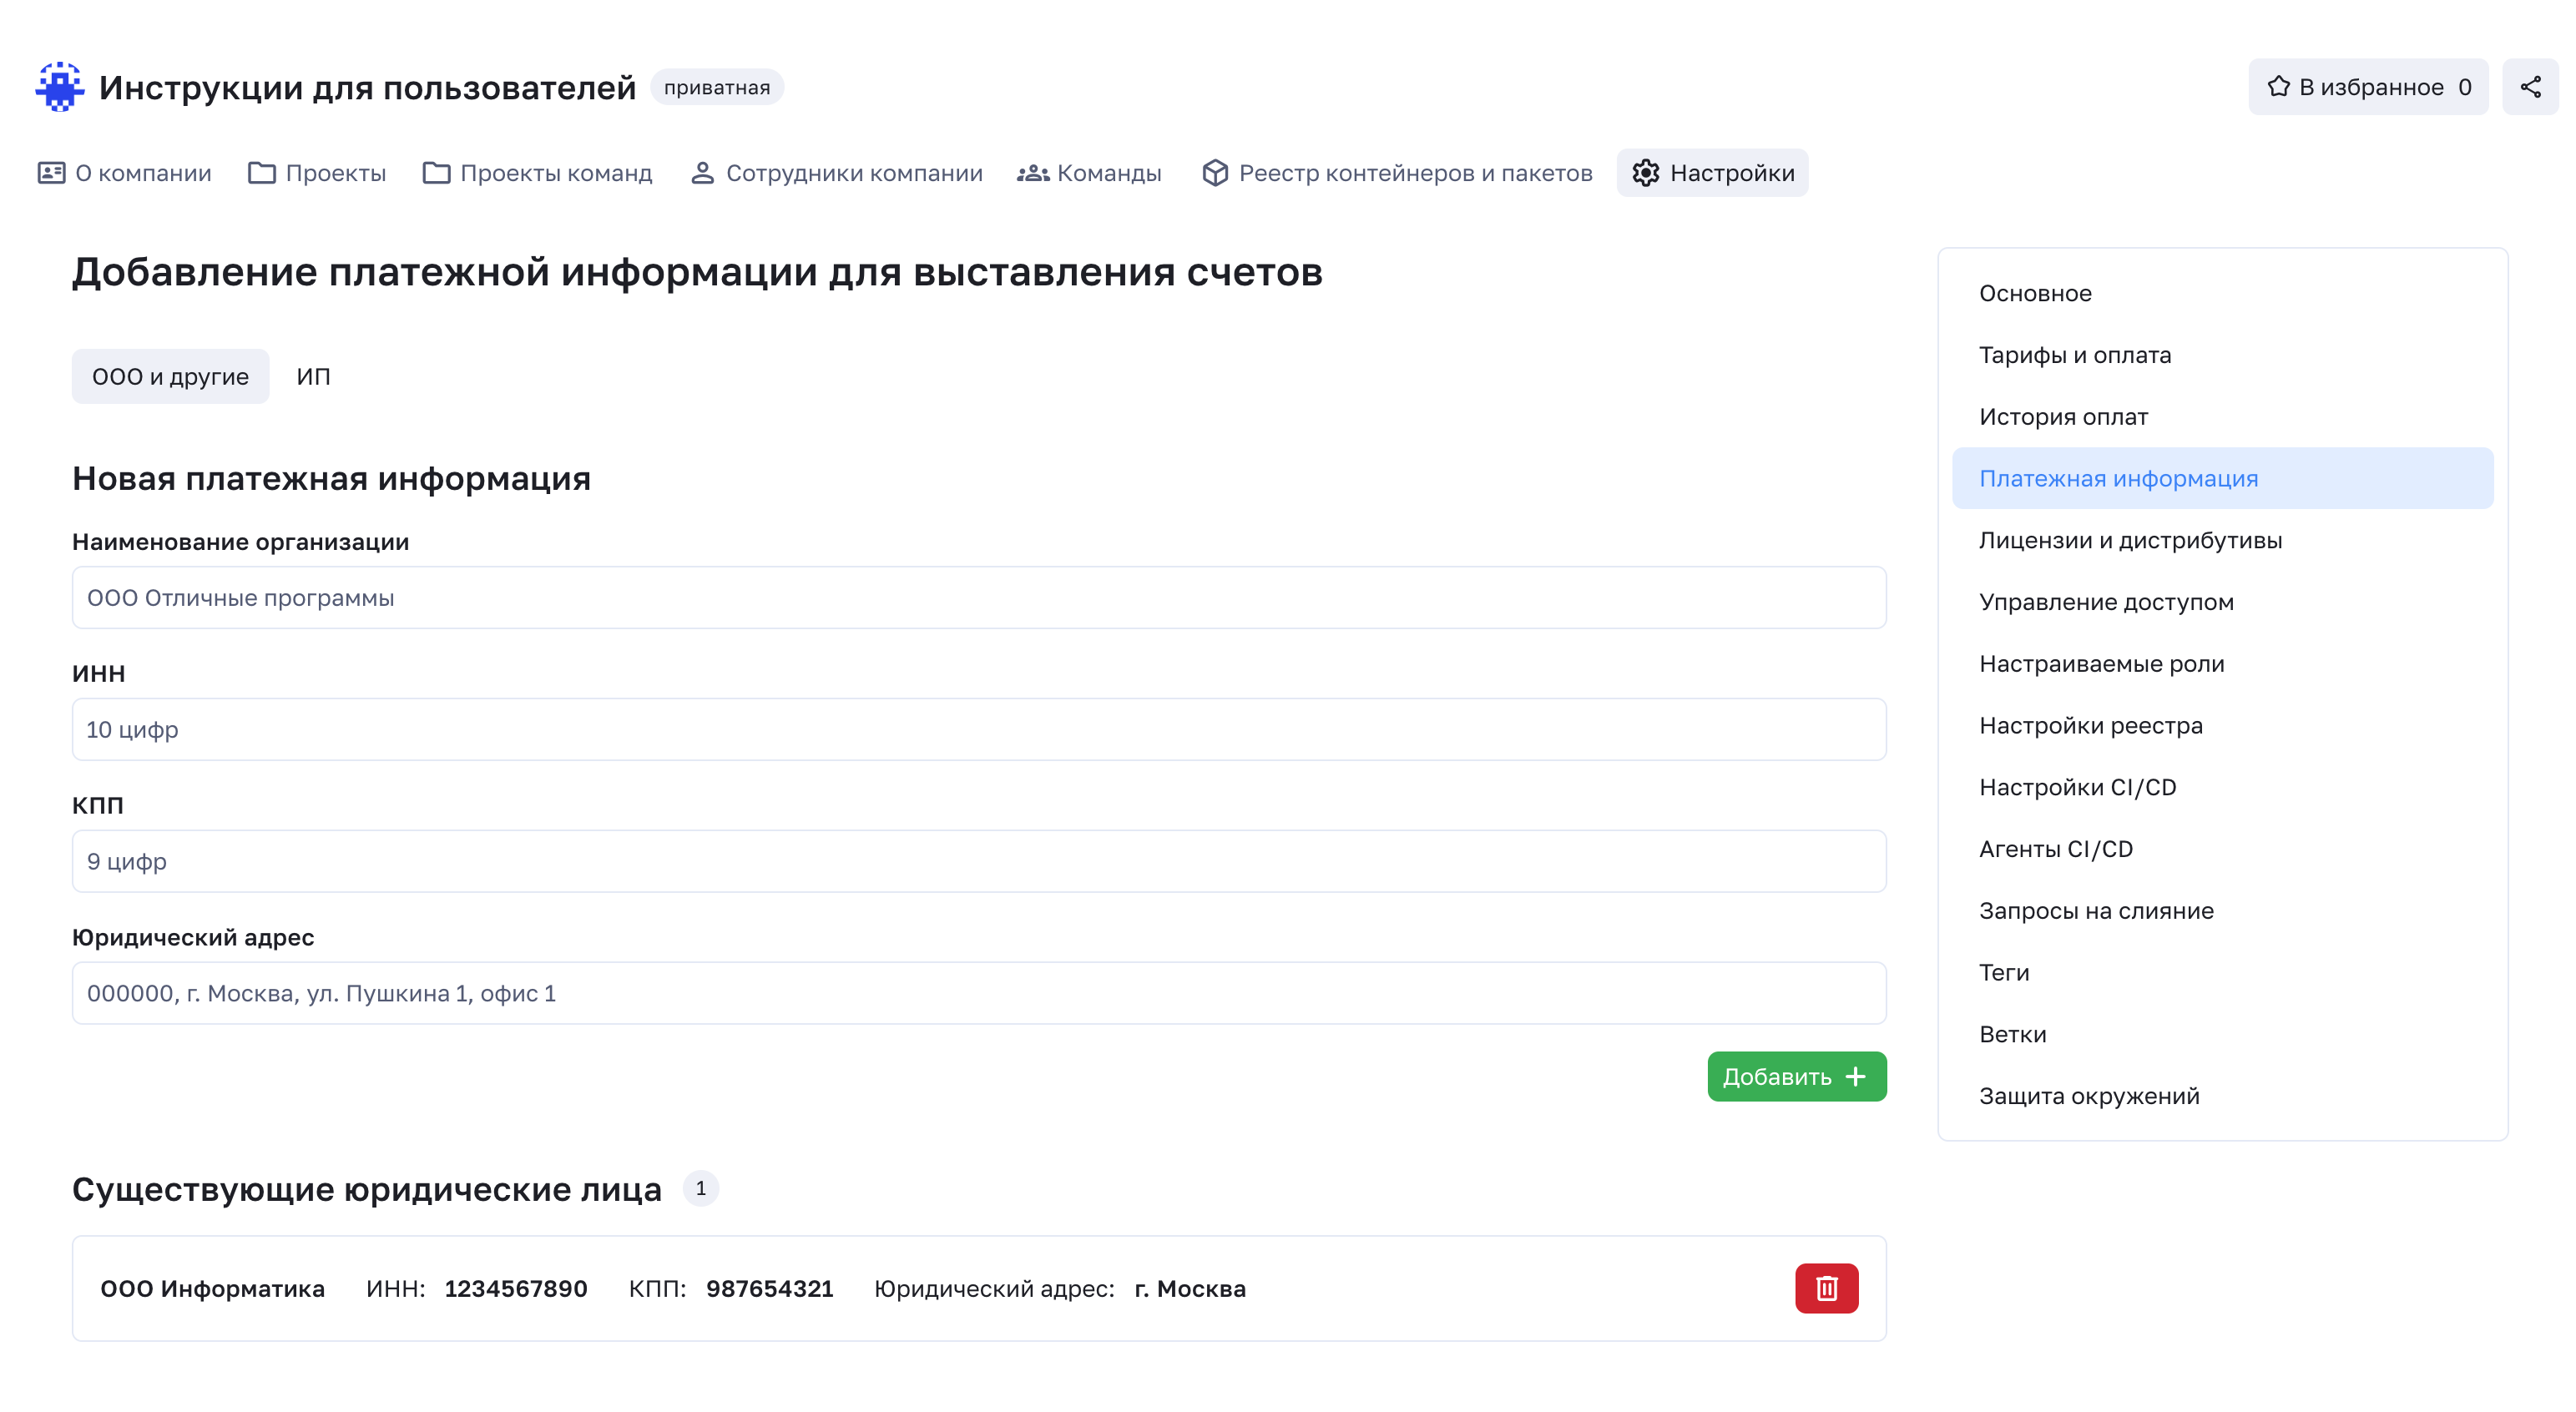
Task: Open Реестр контейнеров via the package icon
Action: (1216, 172)
